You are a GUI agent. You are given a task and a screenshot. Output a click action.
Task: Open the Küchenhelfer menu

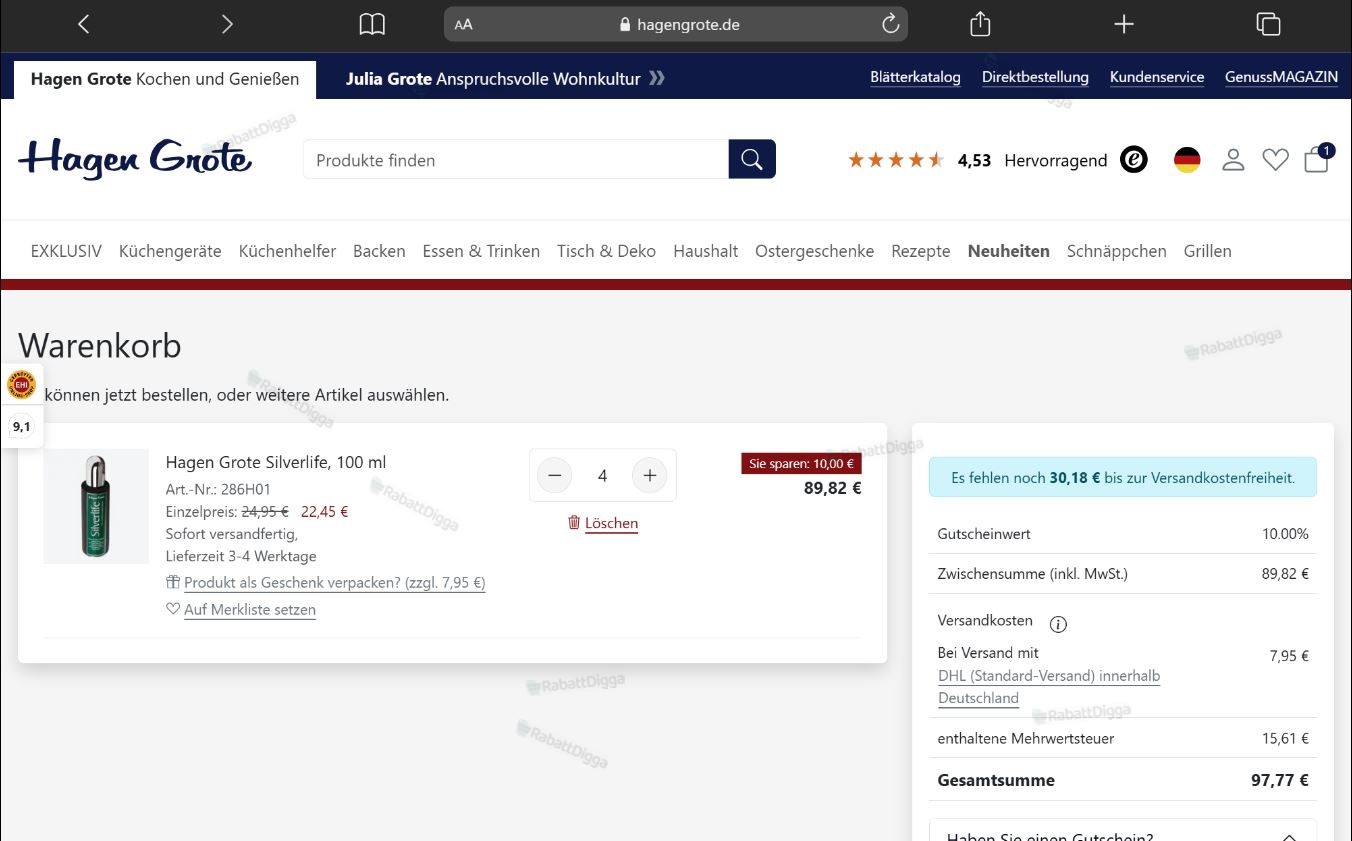pos(287,251)
